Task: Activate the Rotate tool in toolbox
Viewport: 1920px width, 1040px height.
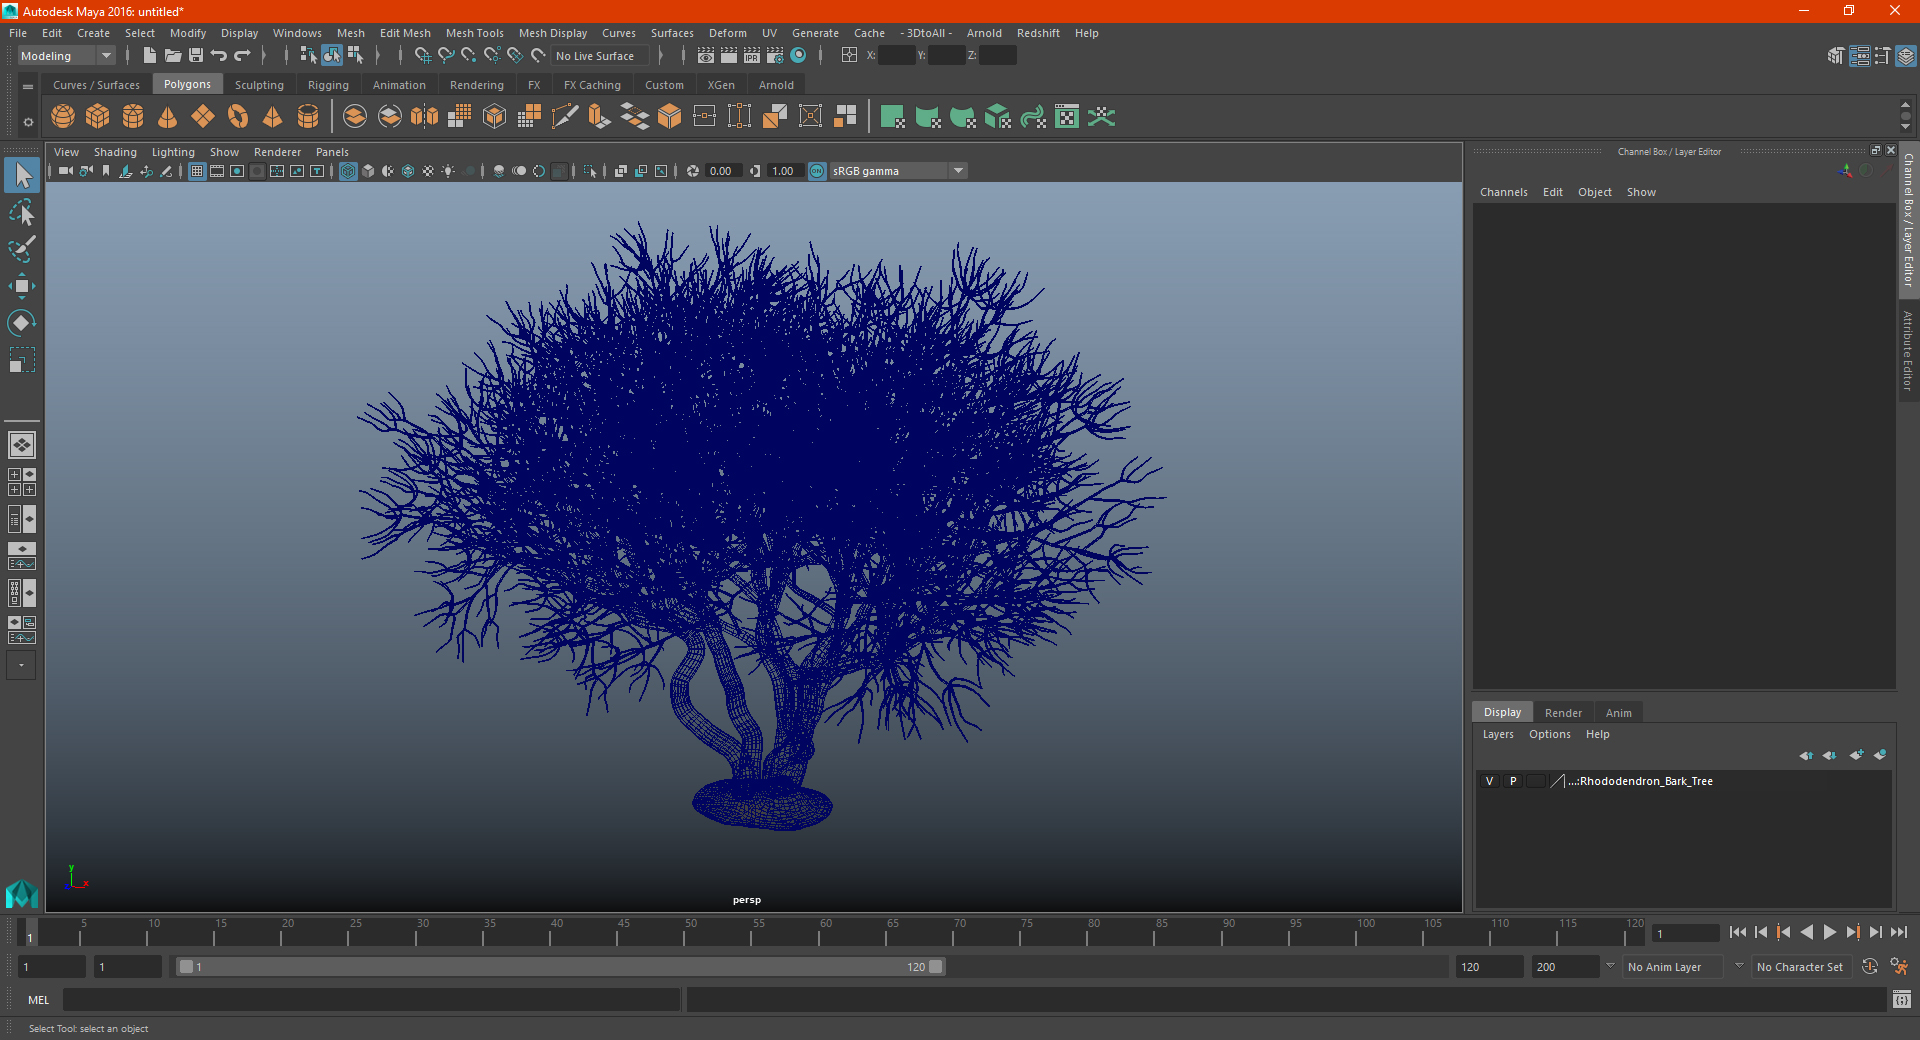Action: pos(21,322)
